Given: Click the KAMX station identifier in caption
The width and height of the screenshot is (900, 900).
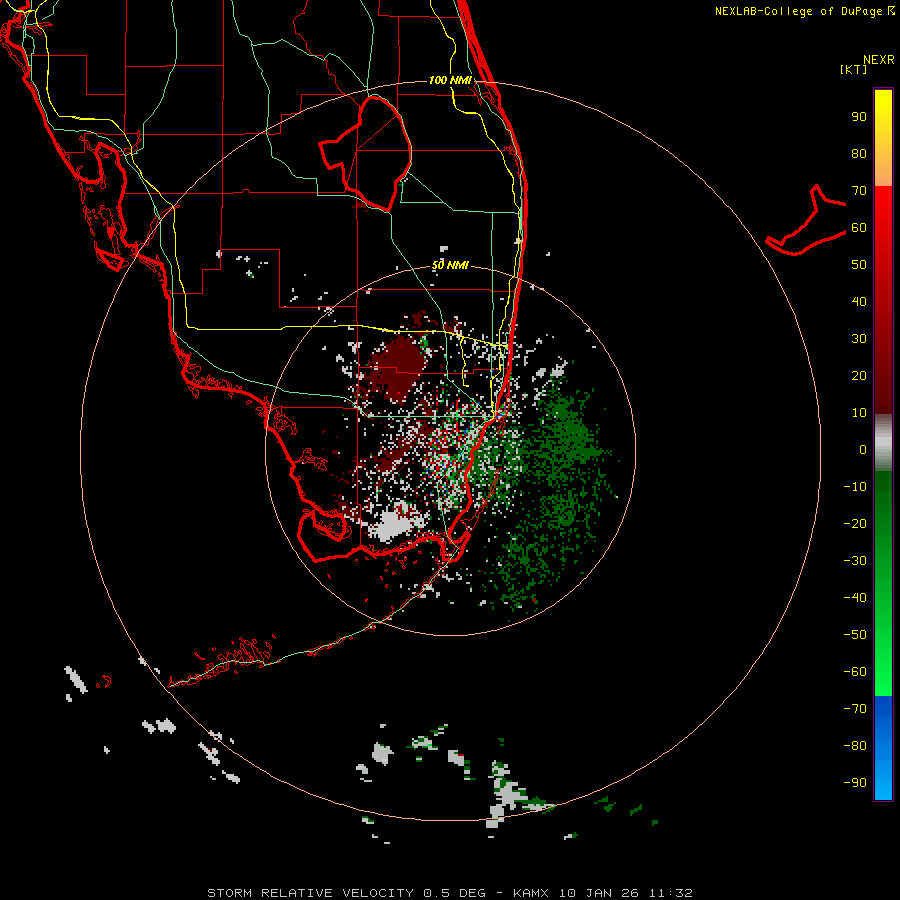Looking at the screenshot, I should point(531,893).
